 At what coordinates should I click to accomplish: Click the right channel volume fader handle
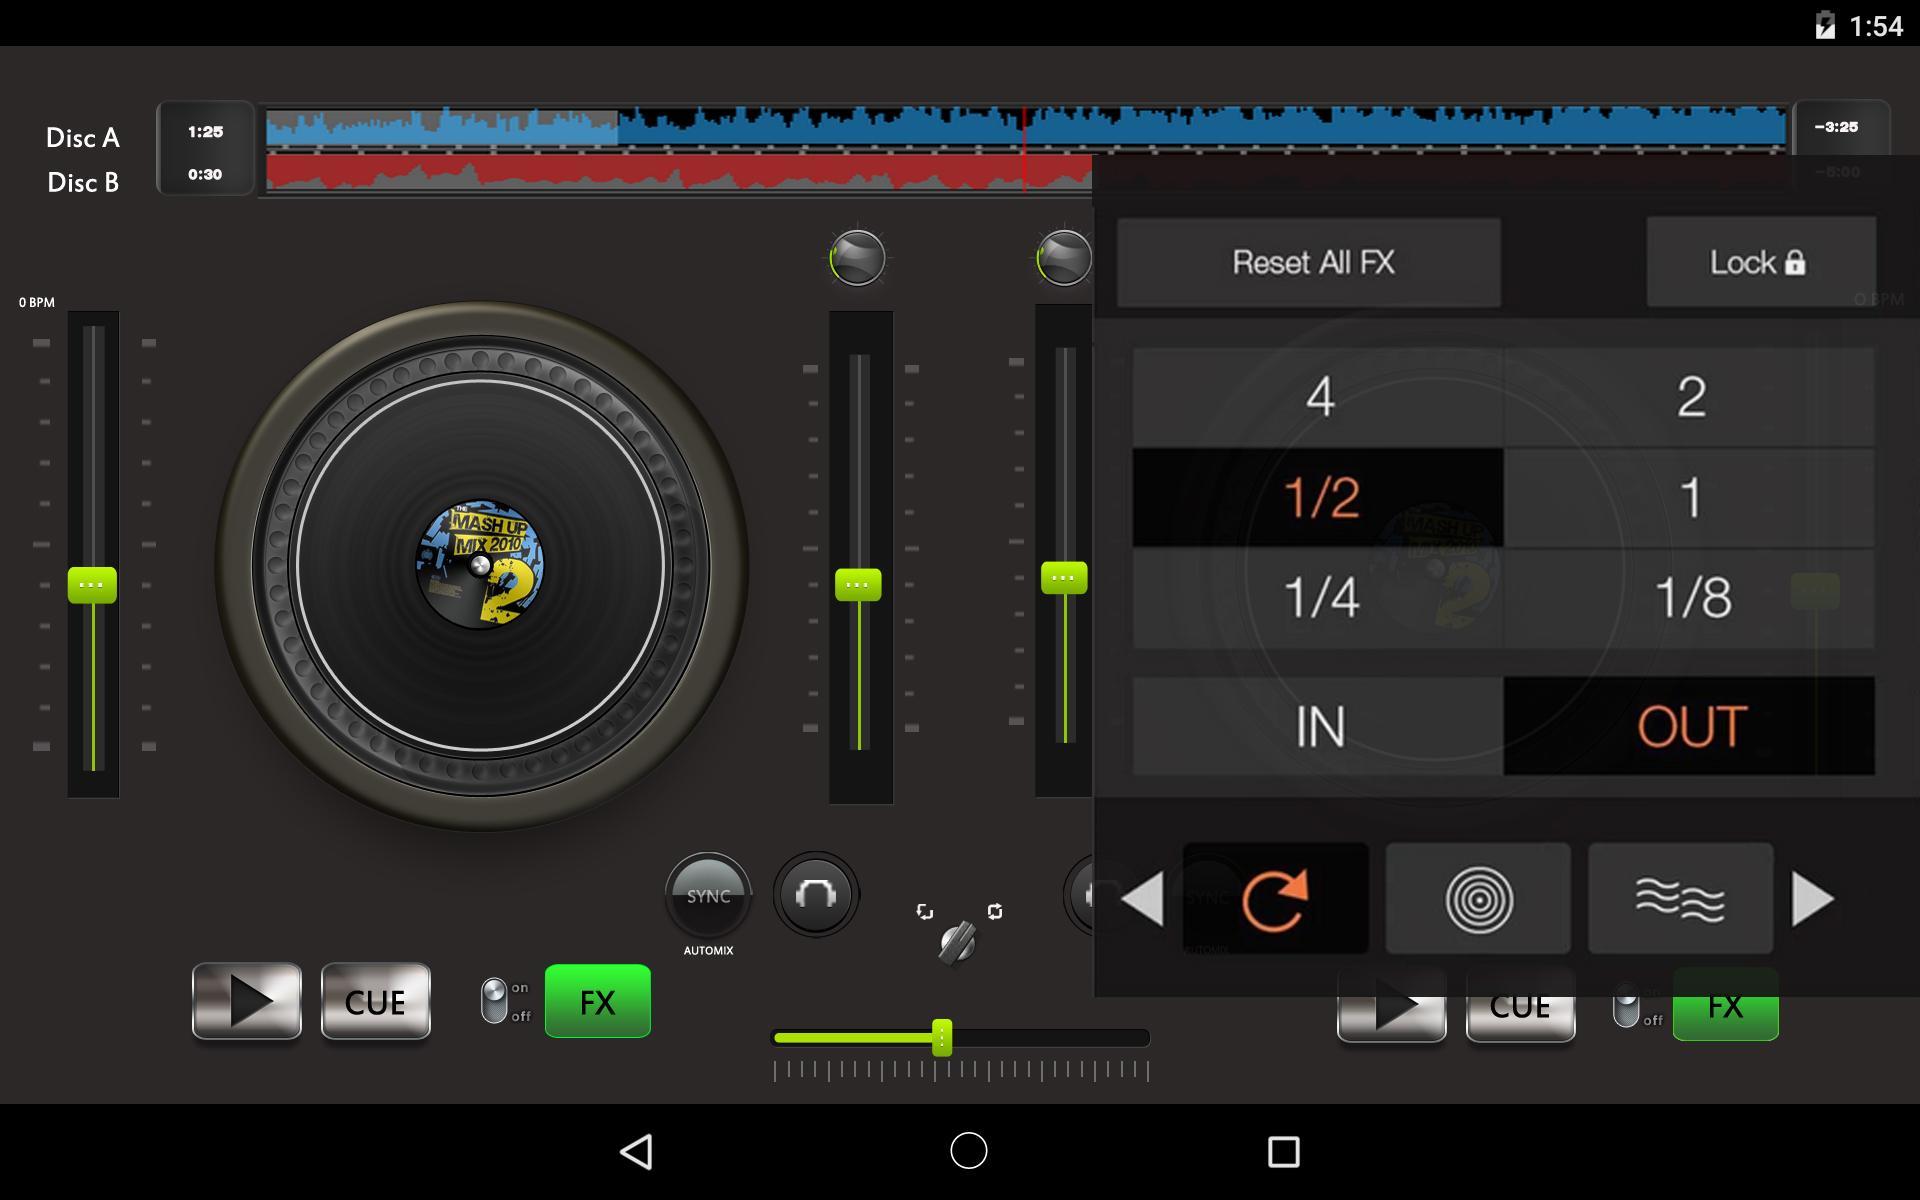click(1064, 578)
